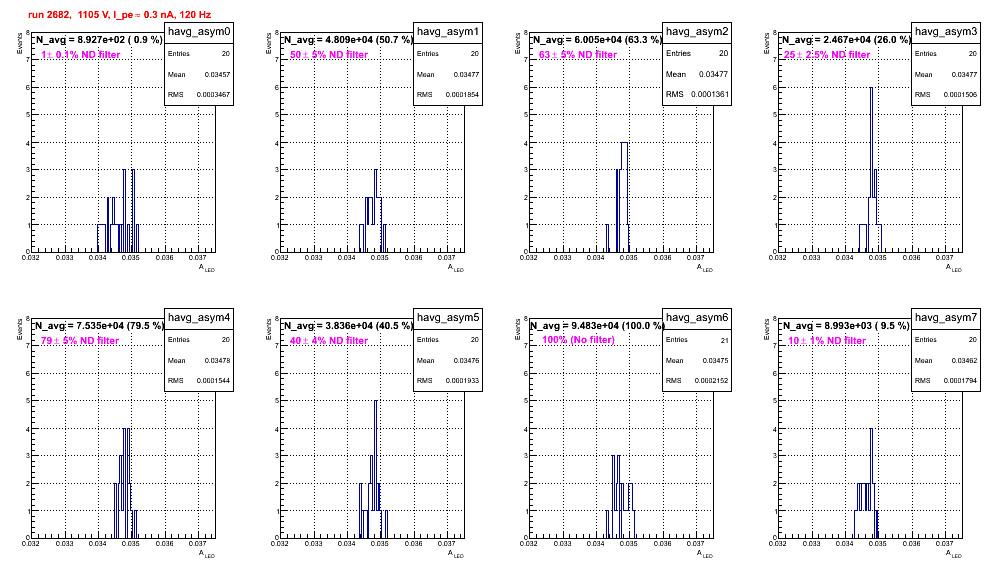Click the 100% (No filter) label
Viewport: 996px width, 572px height.
point(579,340)
